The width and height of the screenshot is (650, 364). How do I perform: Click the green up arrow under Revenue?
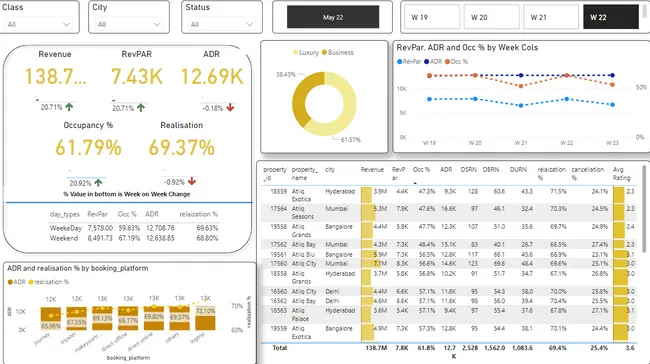pyautogui.click(x=69, y=107)
